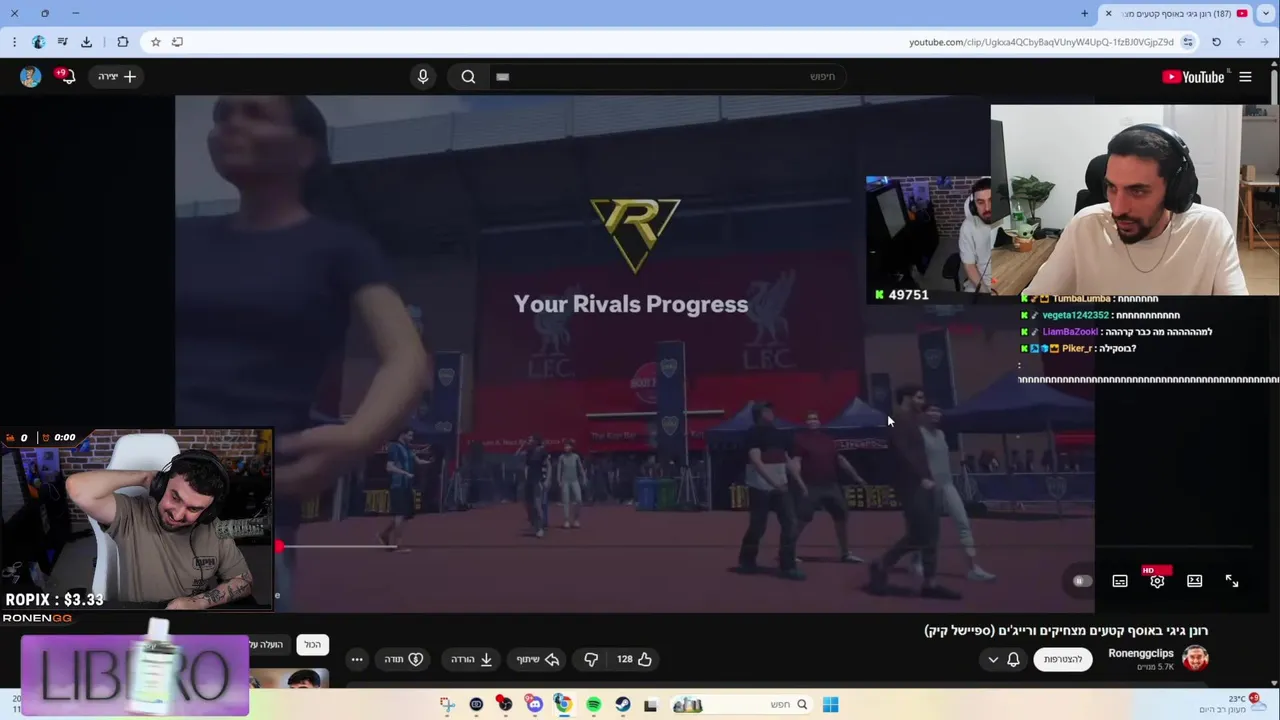Select the YouTube clip browser tab
The width and height of the screenshot is (1280, 720).
pos(1176,13)
